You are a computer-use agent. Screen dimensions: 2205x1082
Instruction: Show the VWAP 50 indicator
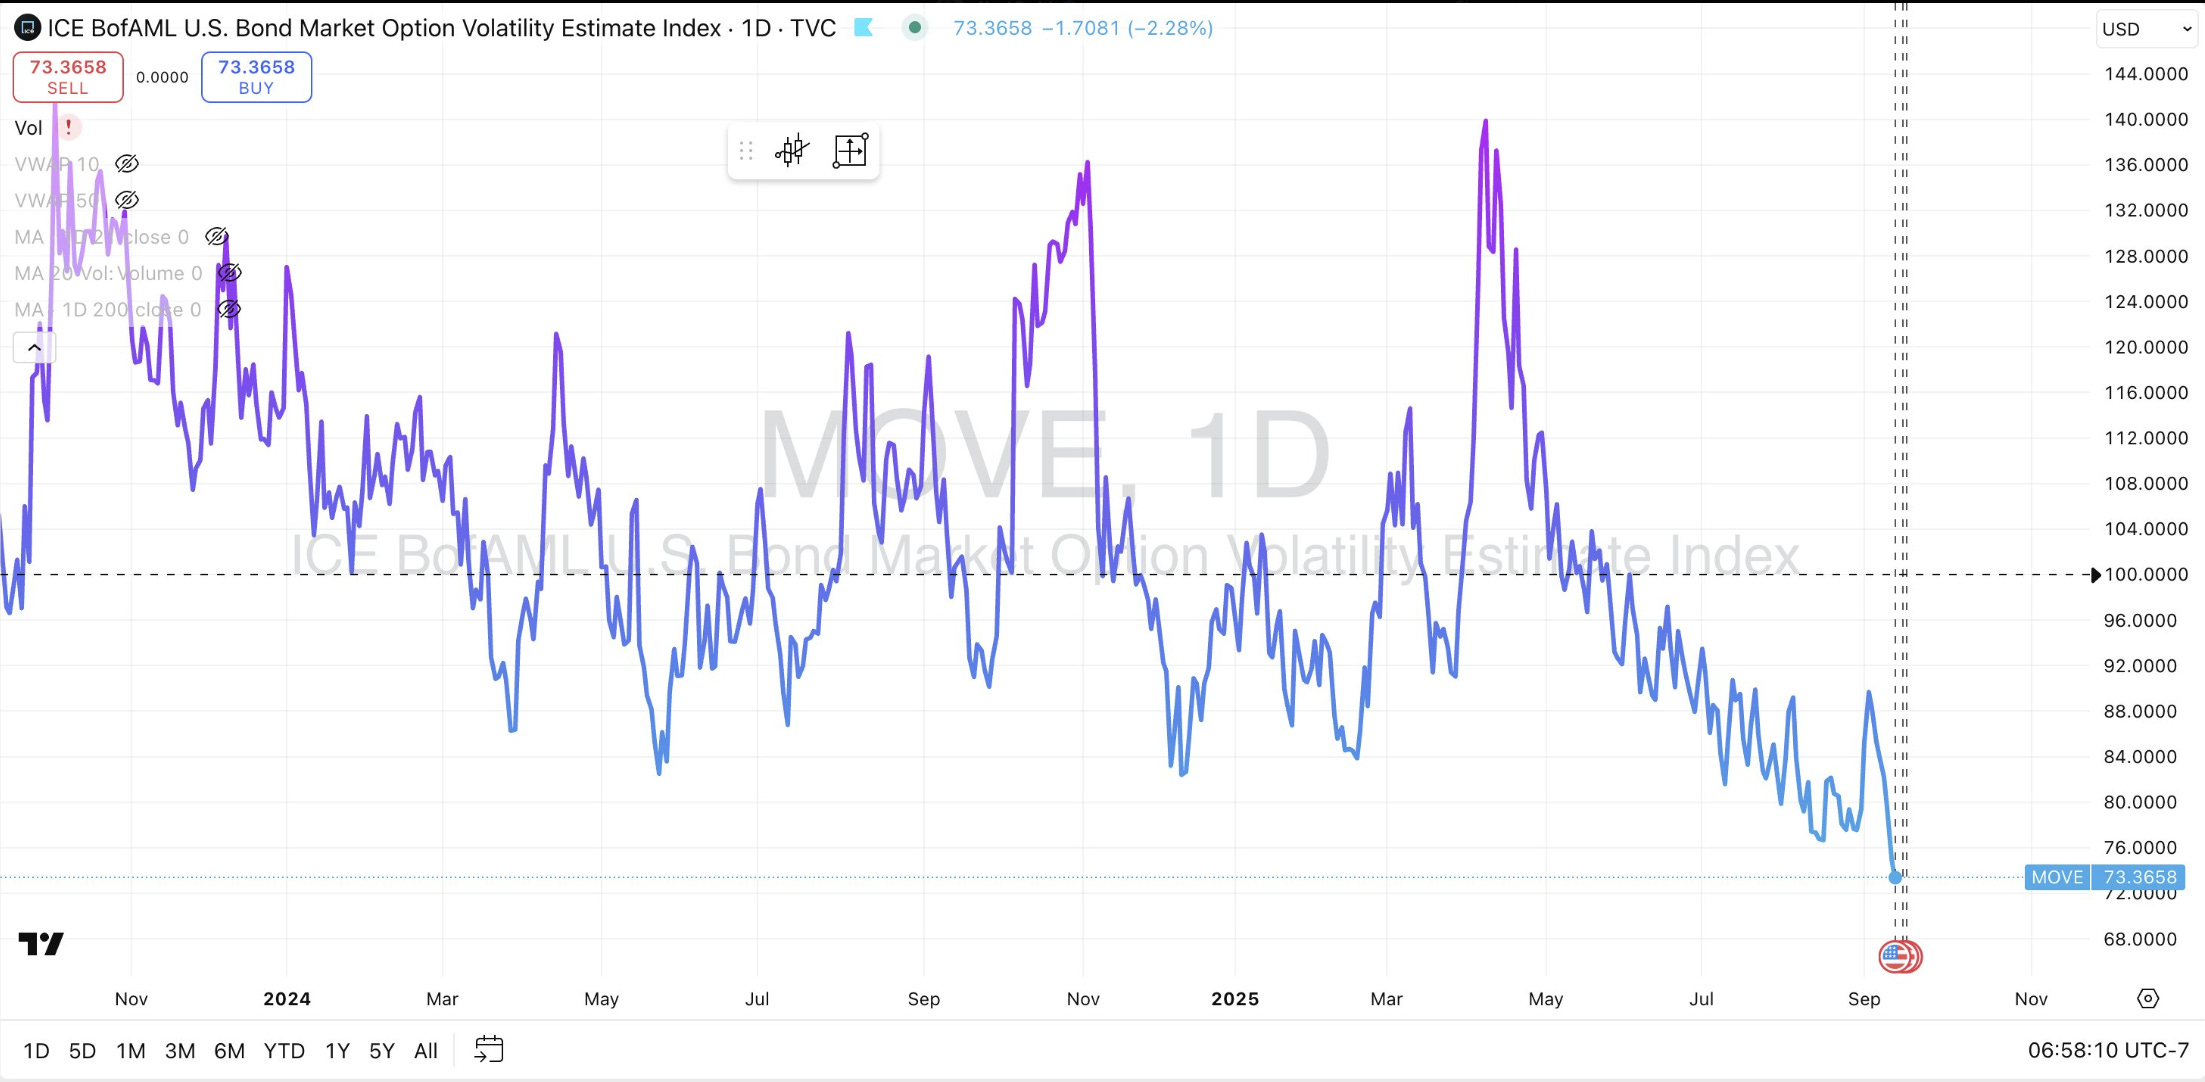(x=127, y=200)
